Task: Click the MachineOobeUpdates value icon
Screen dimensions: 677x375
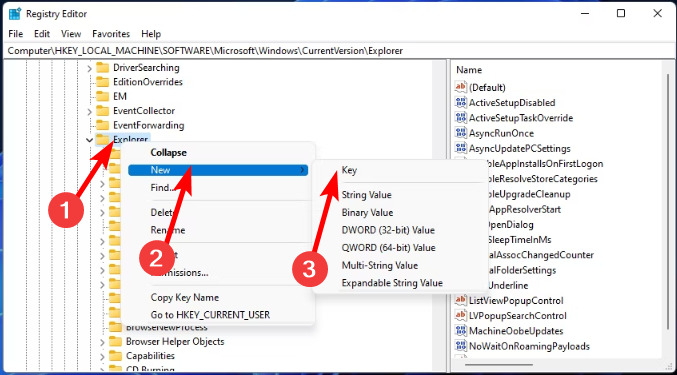Action: click(461, 331)
